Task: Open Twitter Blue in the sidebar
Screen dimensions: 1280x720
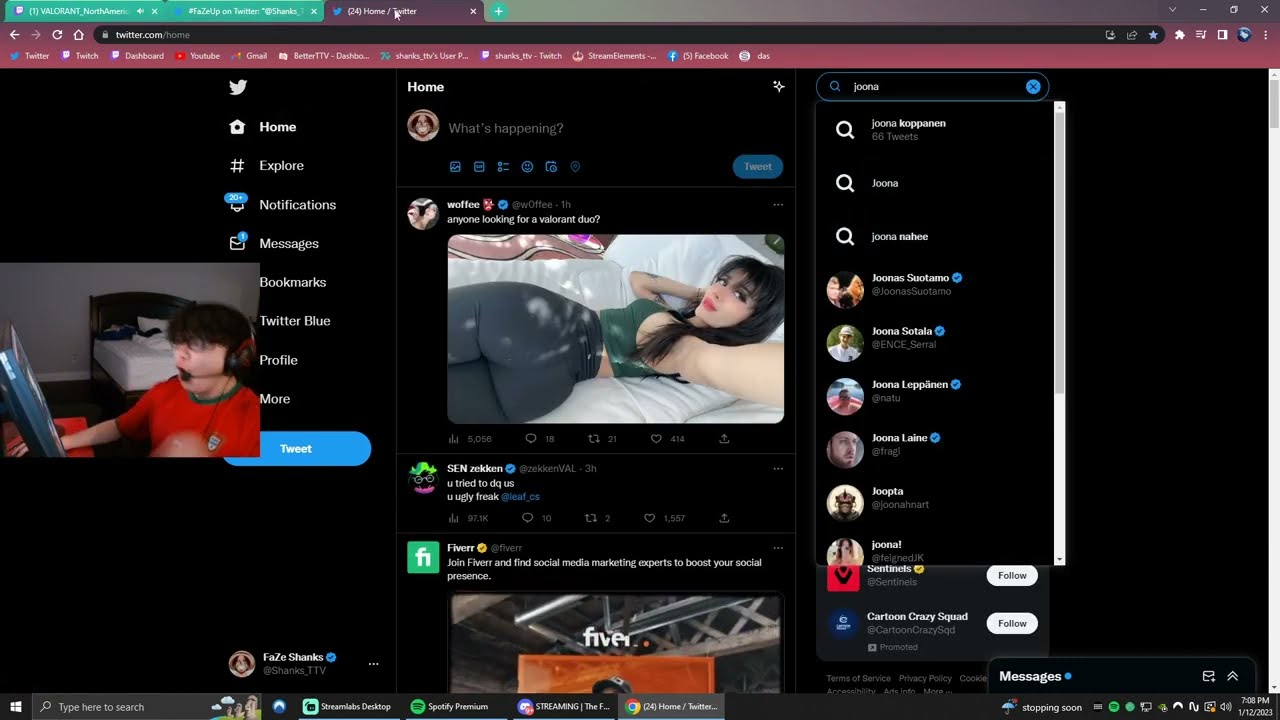Action: click(x=294, y=321)
